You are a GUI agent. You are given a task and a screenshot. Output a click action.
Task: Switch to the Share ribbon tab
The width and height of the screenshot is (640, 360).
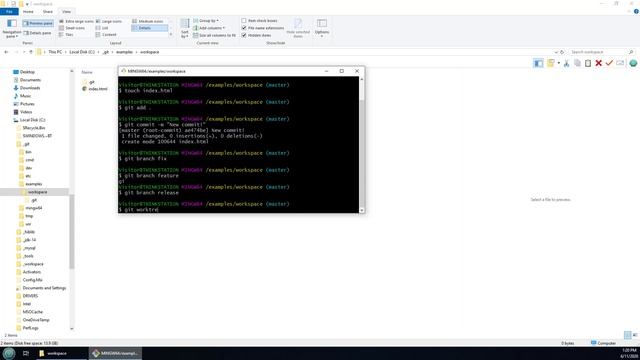(x=48, y=12)
